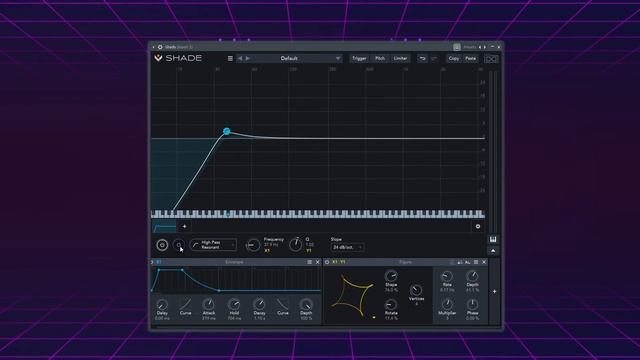The height and width of the screenshot is (360, 640).
Task: Collapse the Envelope modulator chevron
Action: (152, 262)
